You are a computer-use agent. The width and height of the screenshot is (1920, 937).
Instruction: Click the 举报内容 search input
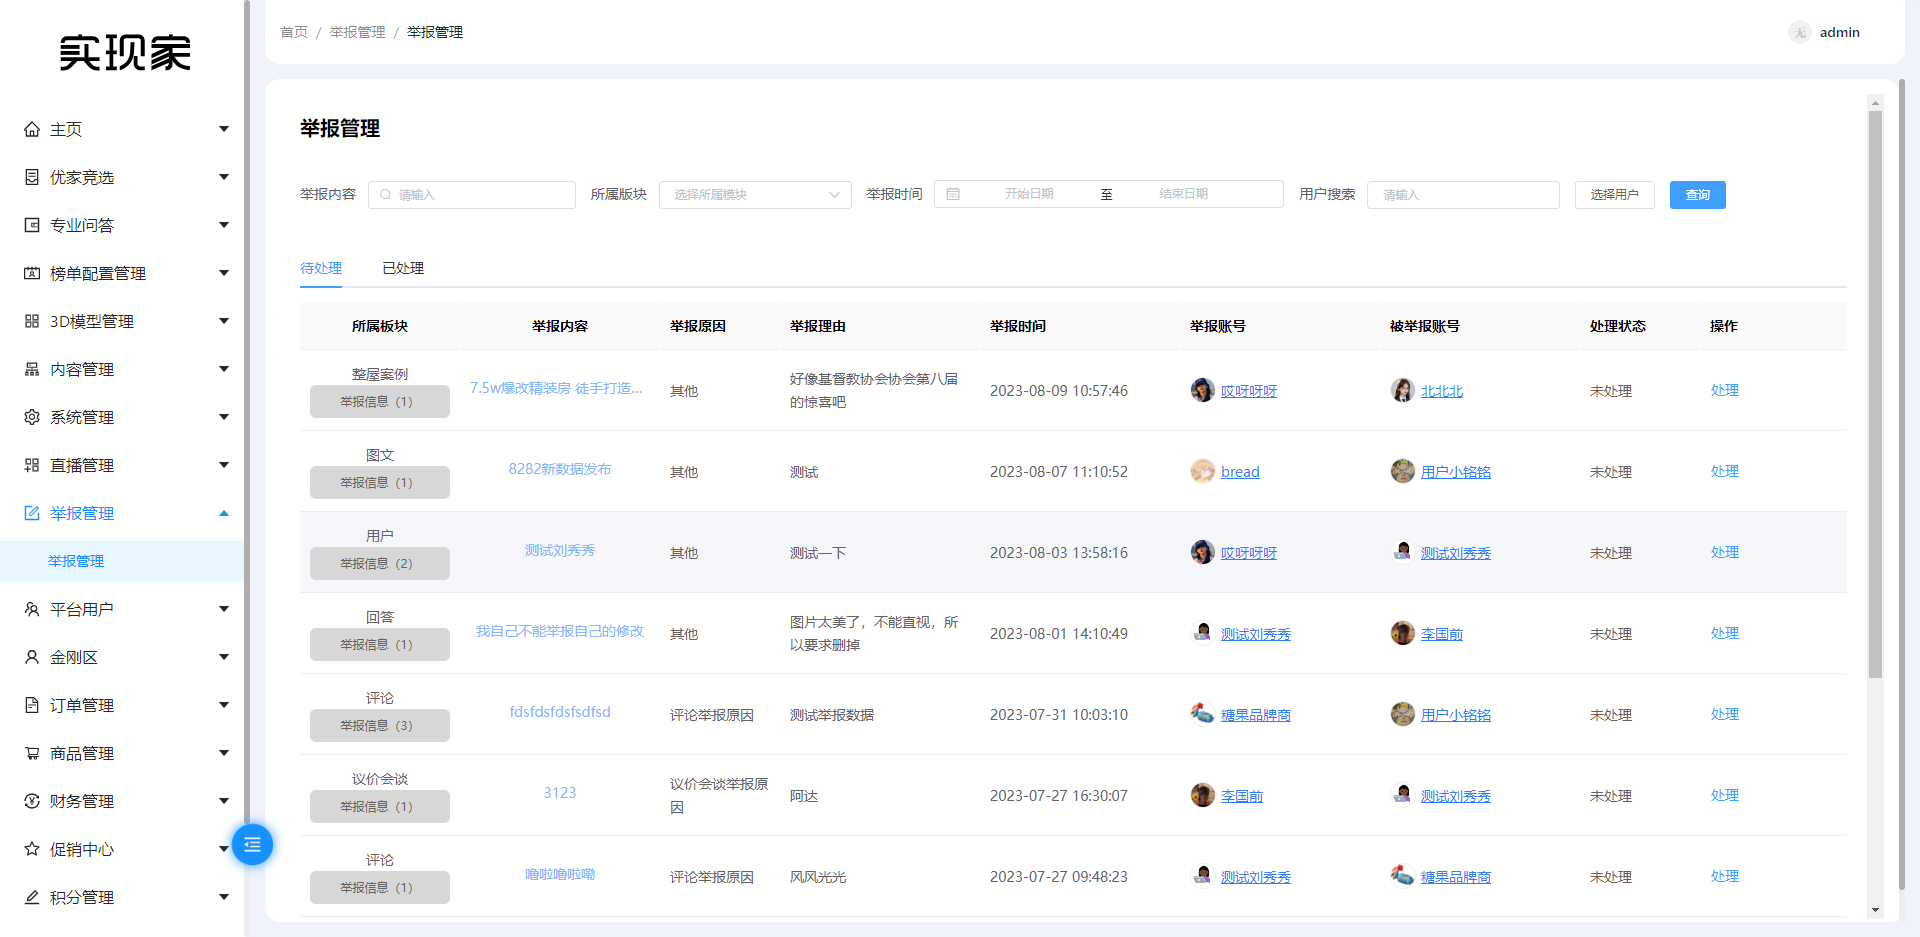tap(472, 195)
